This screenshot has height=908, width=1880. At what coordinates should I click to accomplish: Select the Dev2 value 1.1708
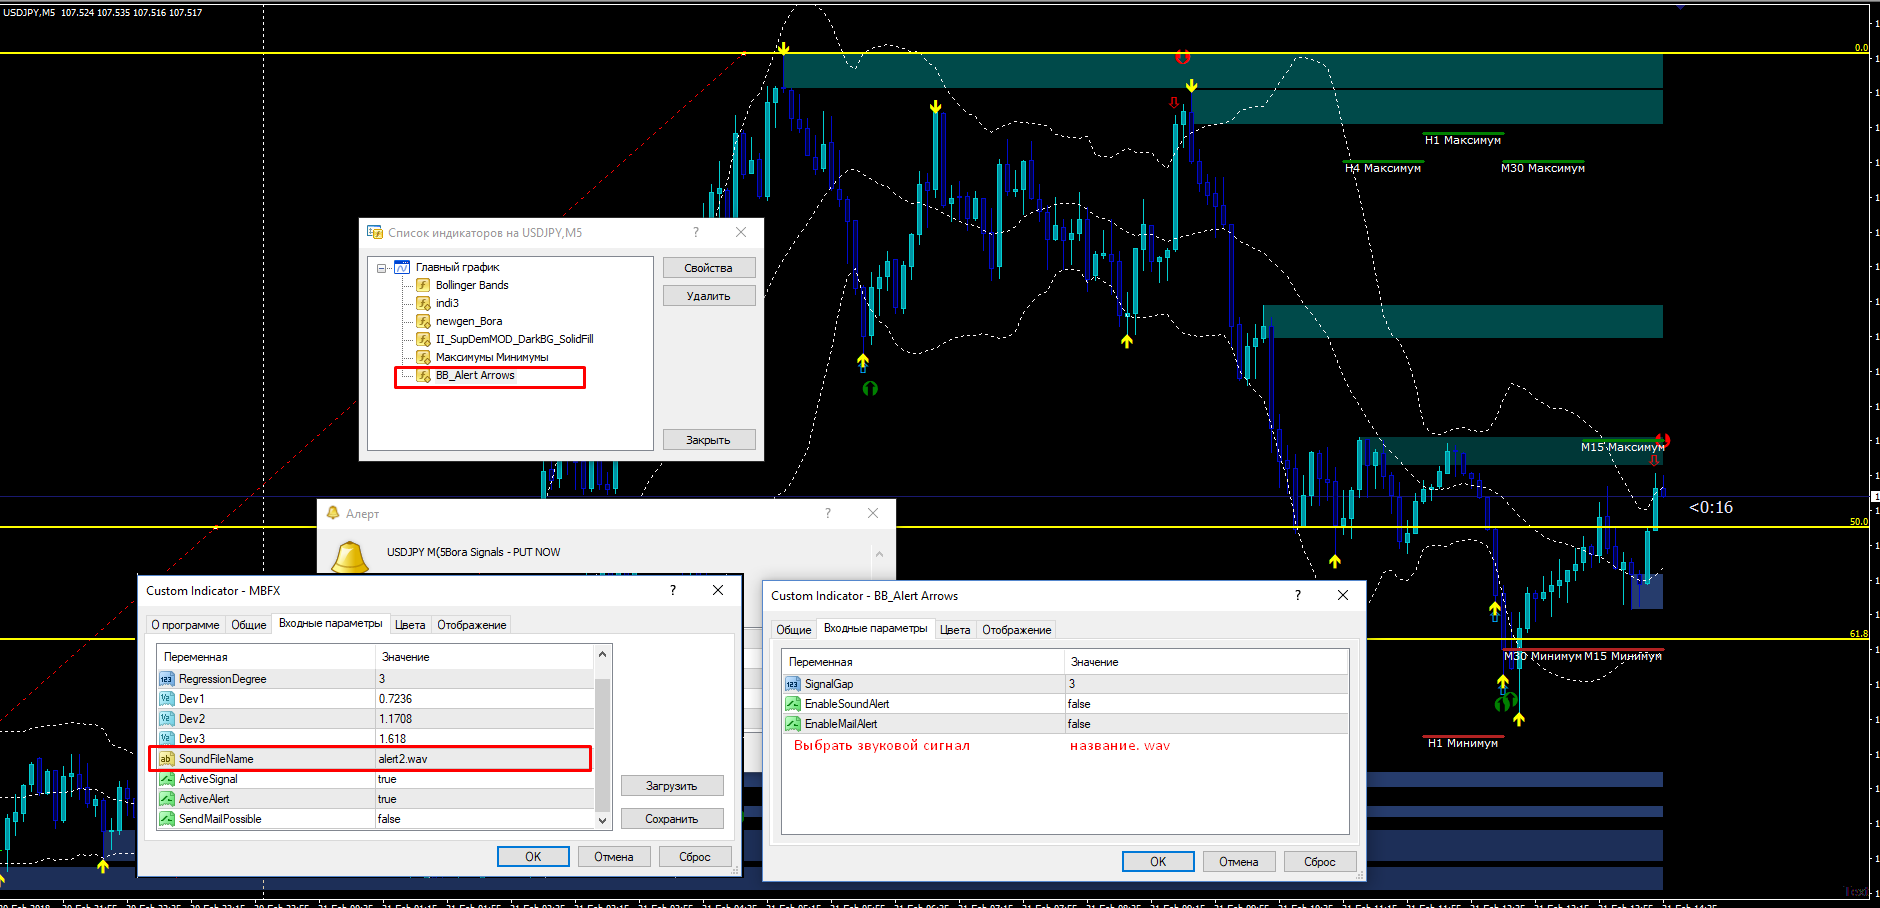tap(395, 719)
